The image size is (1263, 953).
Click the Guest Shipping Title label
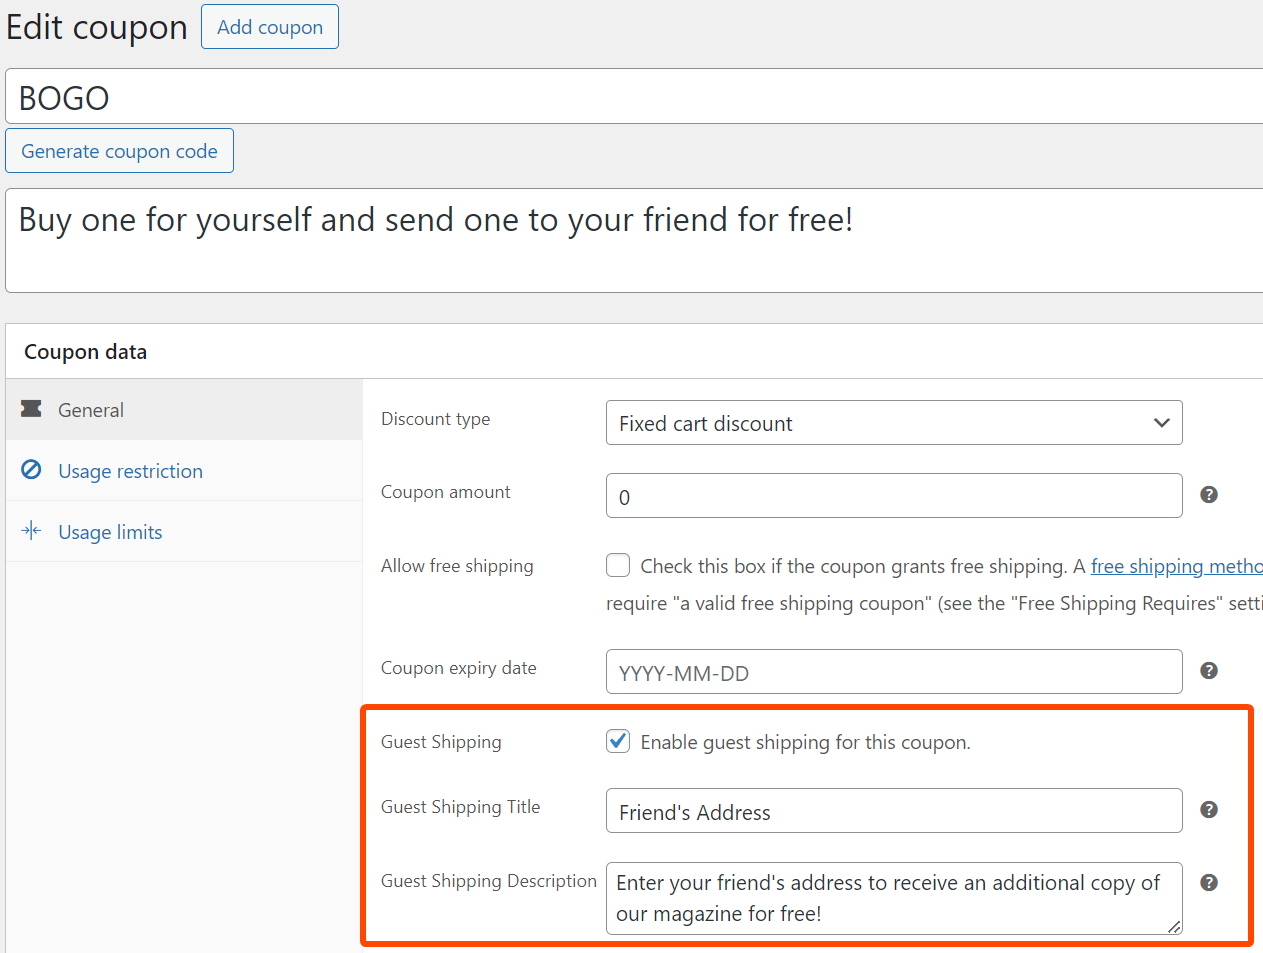[x=460, y=807]
